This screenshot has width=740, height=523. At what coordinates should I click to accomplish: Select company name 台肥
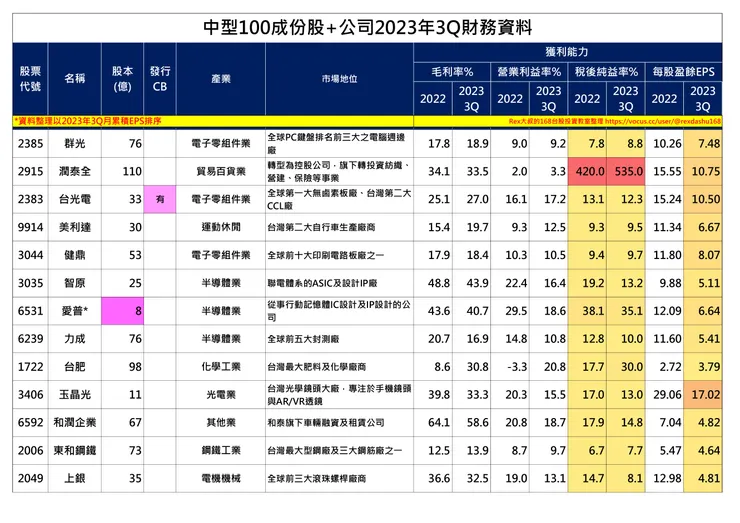75,366
